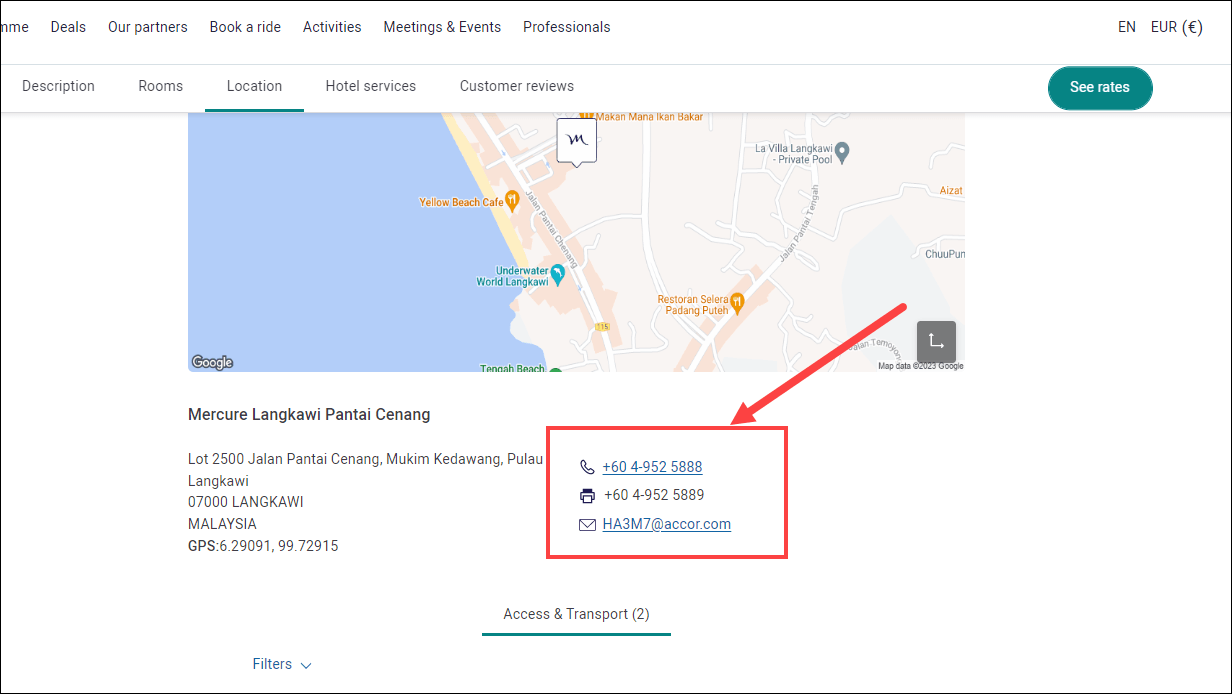Click the Google logo on the map
The width and height of the screenshot is (1232, 694).
tap(212, 362)
